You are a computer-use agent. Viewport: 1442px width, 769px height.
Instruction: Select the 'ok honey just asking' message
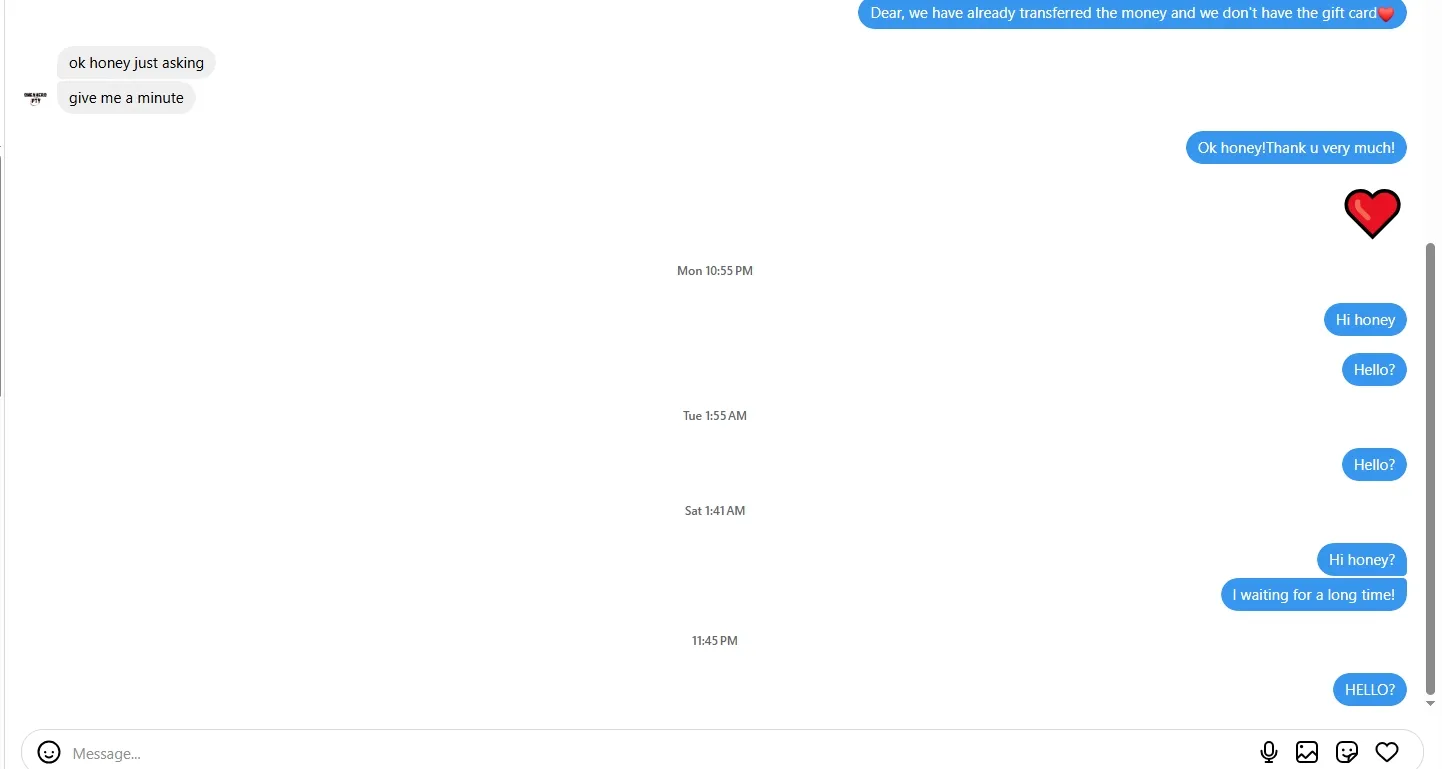point(136,63)
